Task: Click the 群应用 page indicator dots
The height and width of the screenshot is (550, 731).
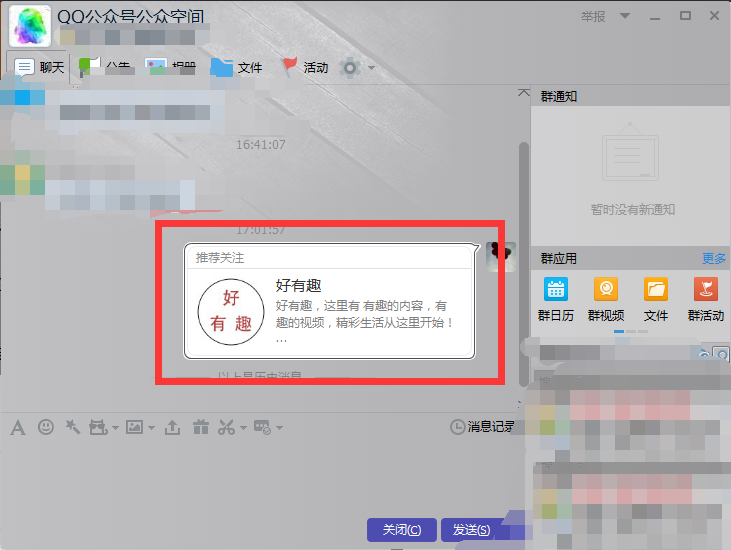Action: point(631,331)
